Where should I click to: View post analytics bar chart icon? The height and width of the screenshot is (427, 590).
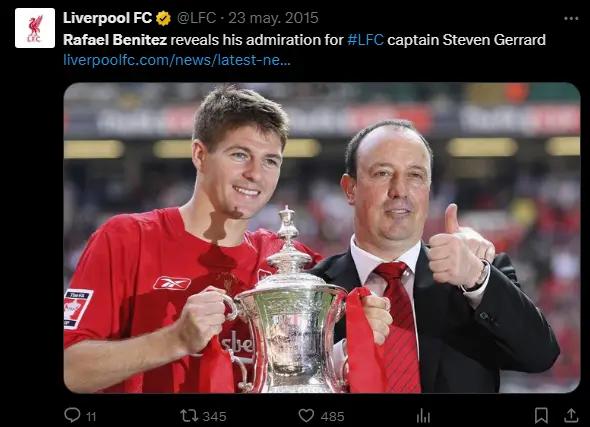pos(423,416)
